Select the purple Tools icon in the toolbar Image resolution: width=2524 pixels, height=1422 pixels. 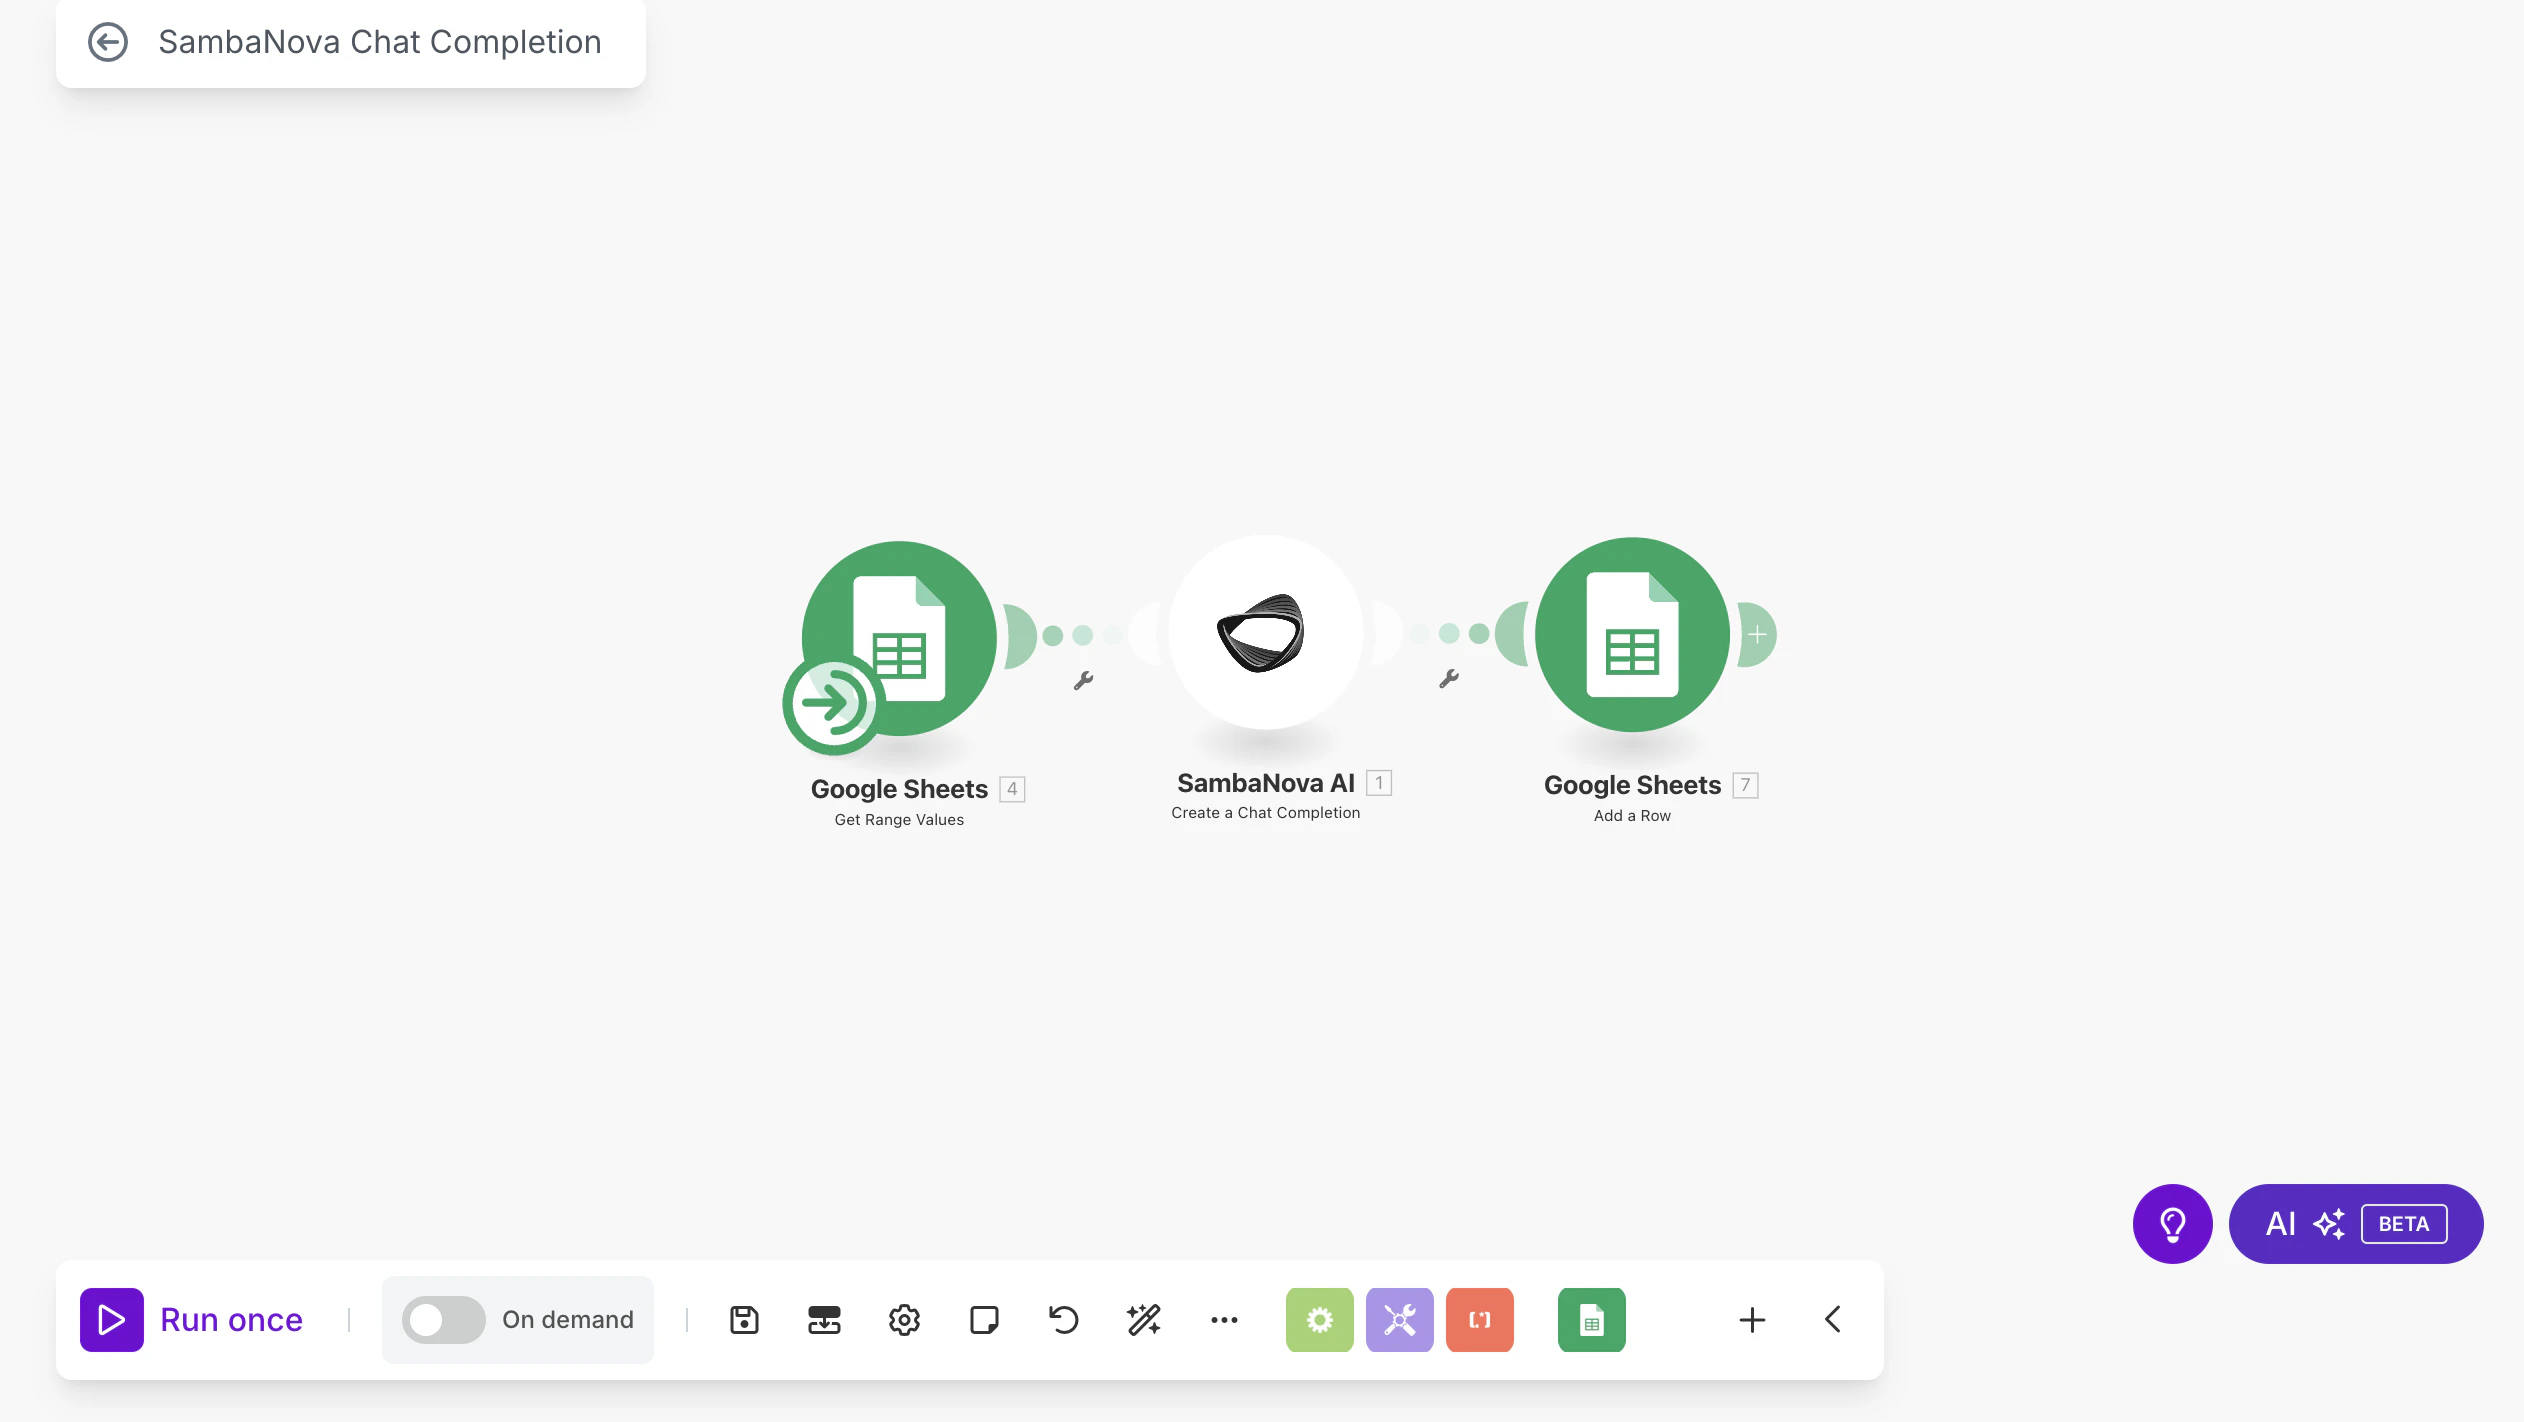tap(1399, 1319)
